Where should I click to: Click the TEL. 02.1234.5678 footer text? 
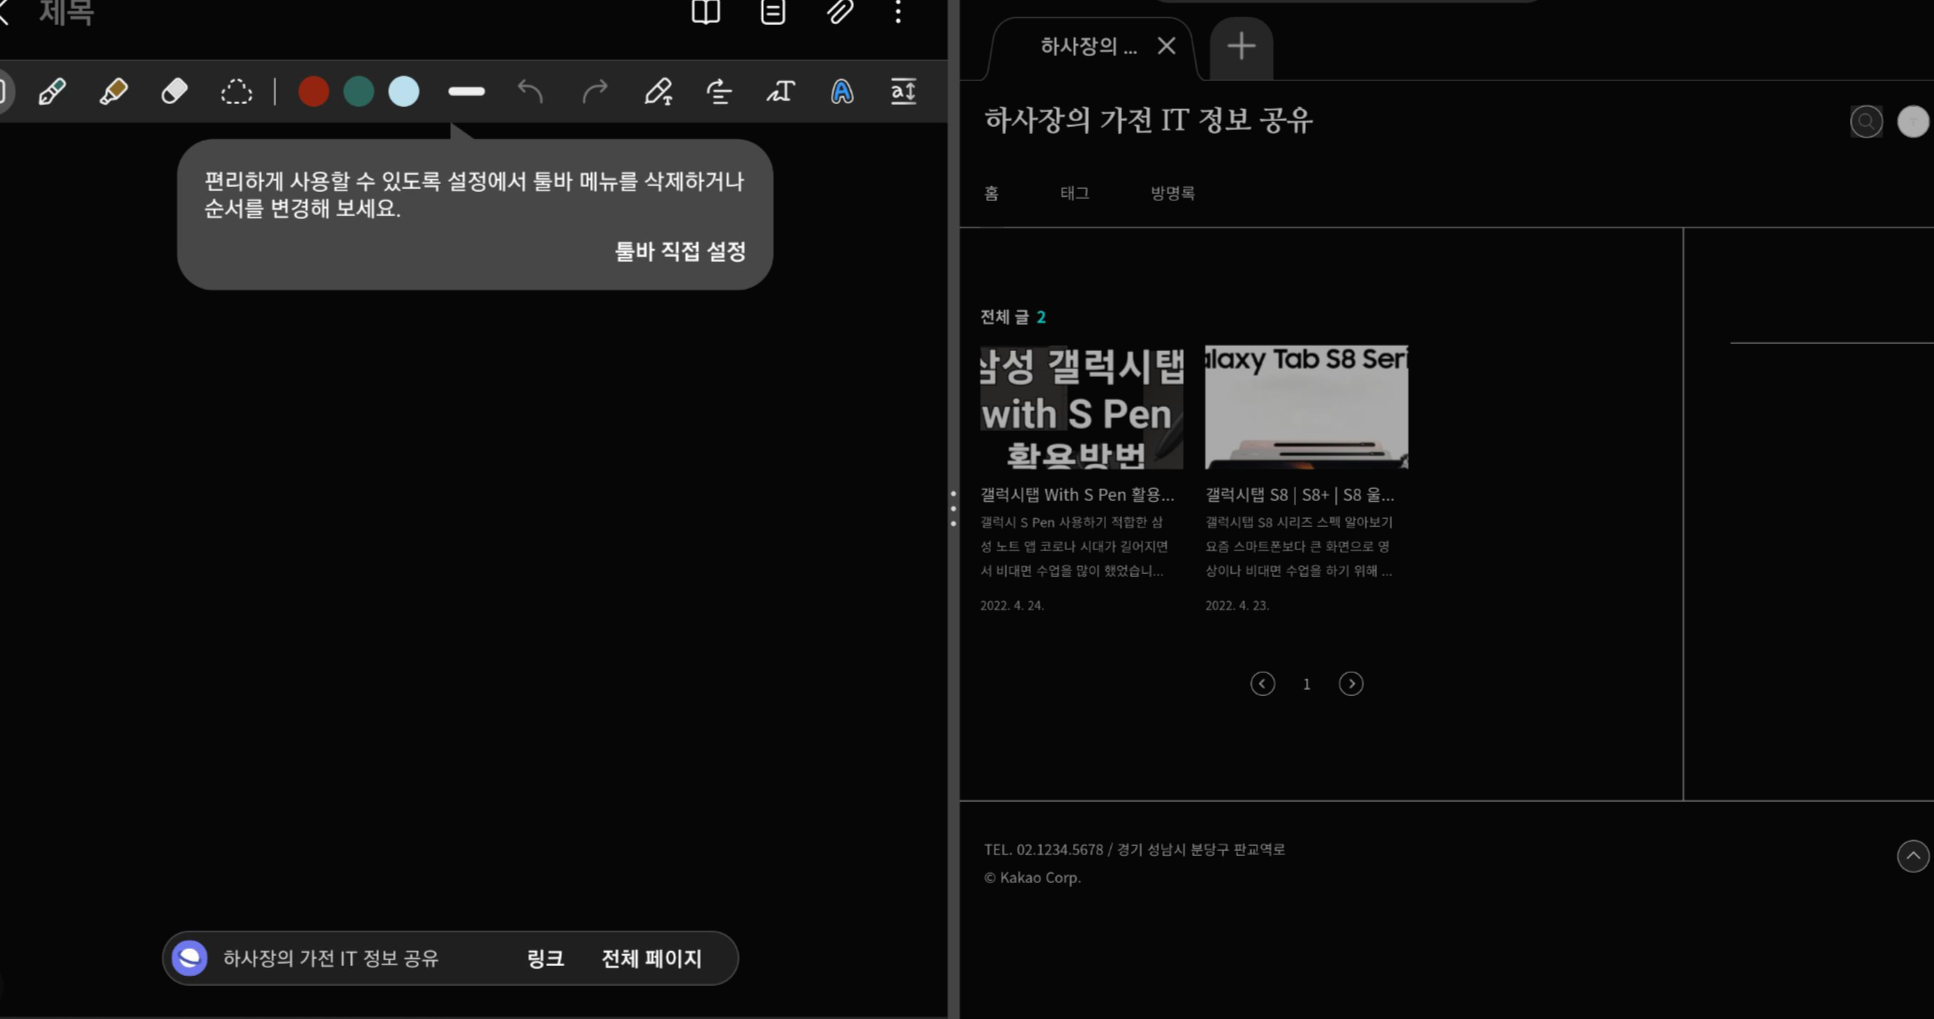1134,850
